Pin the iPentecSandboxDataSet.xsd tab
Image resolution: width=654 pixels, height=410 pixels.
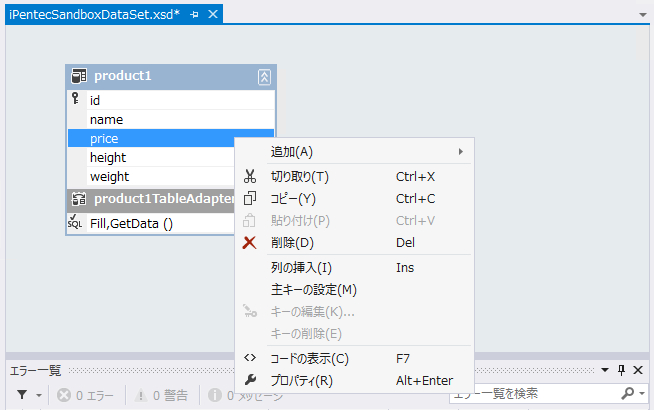[x=194, y=14]
